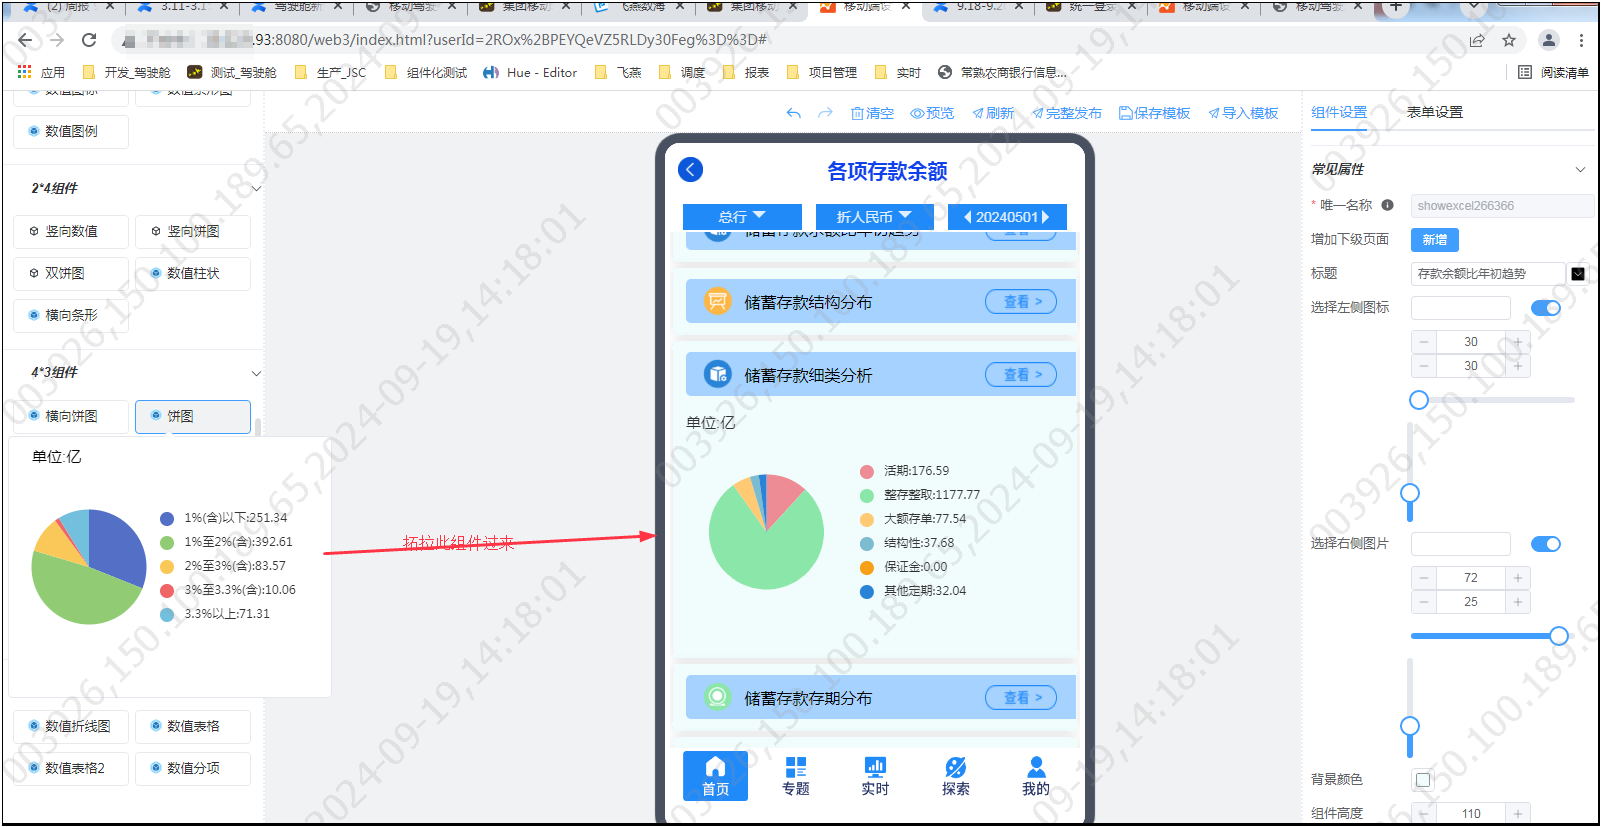Click the 预览 preview button
This screenshot has width=1602, height=827.
tap(932, 113)
